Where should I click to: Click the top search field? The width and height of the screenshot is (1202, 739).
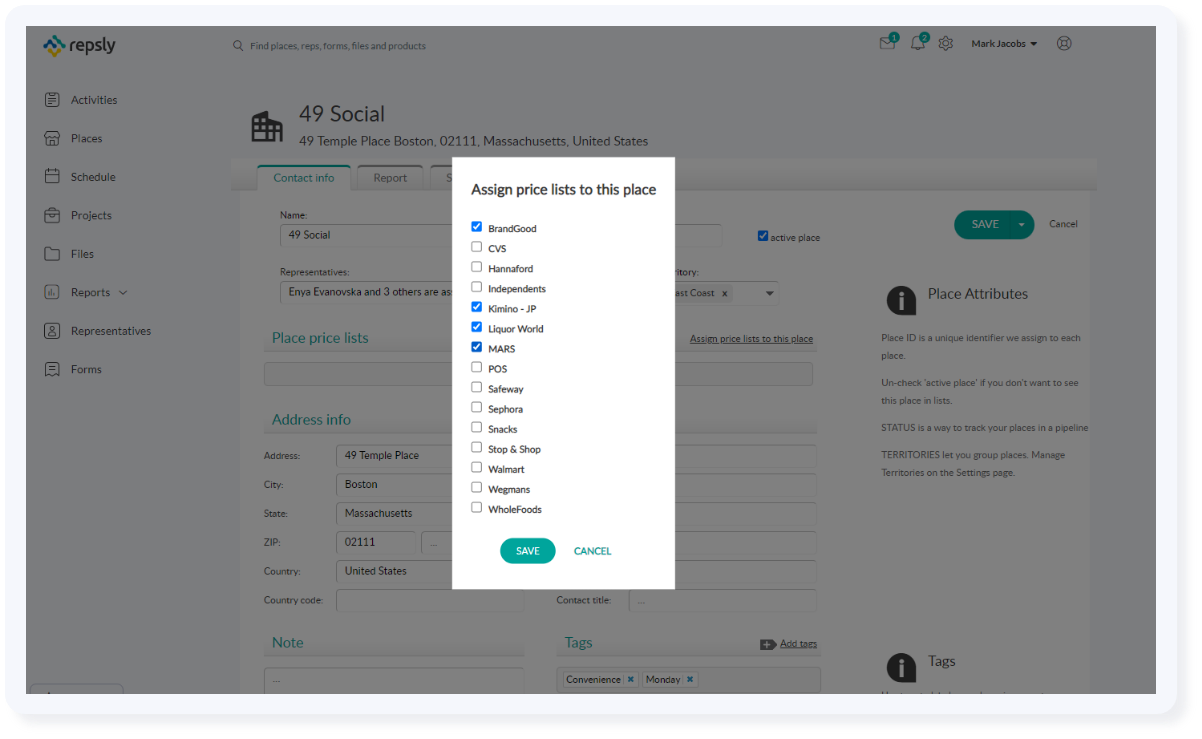(338, 46)
